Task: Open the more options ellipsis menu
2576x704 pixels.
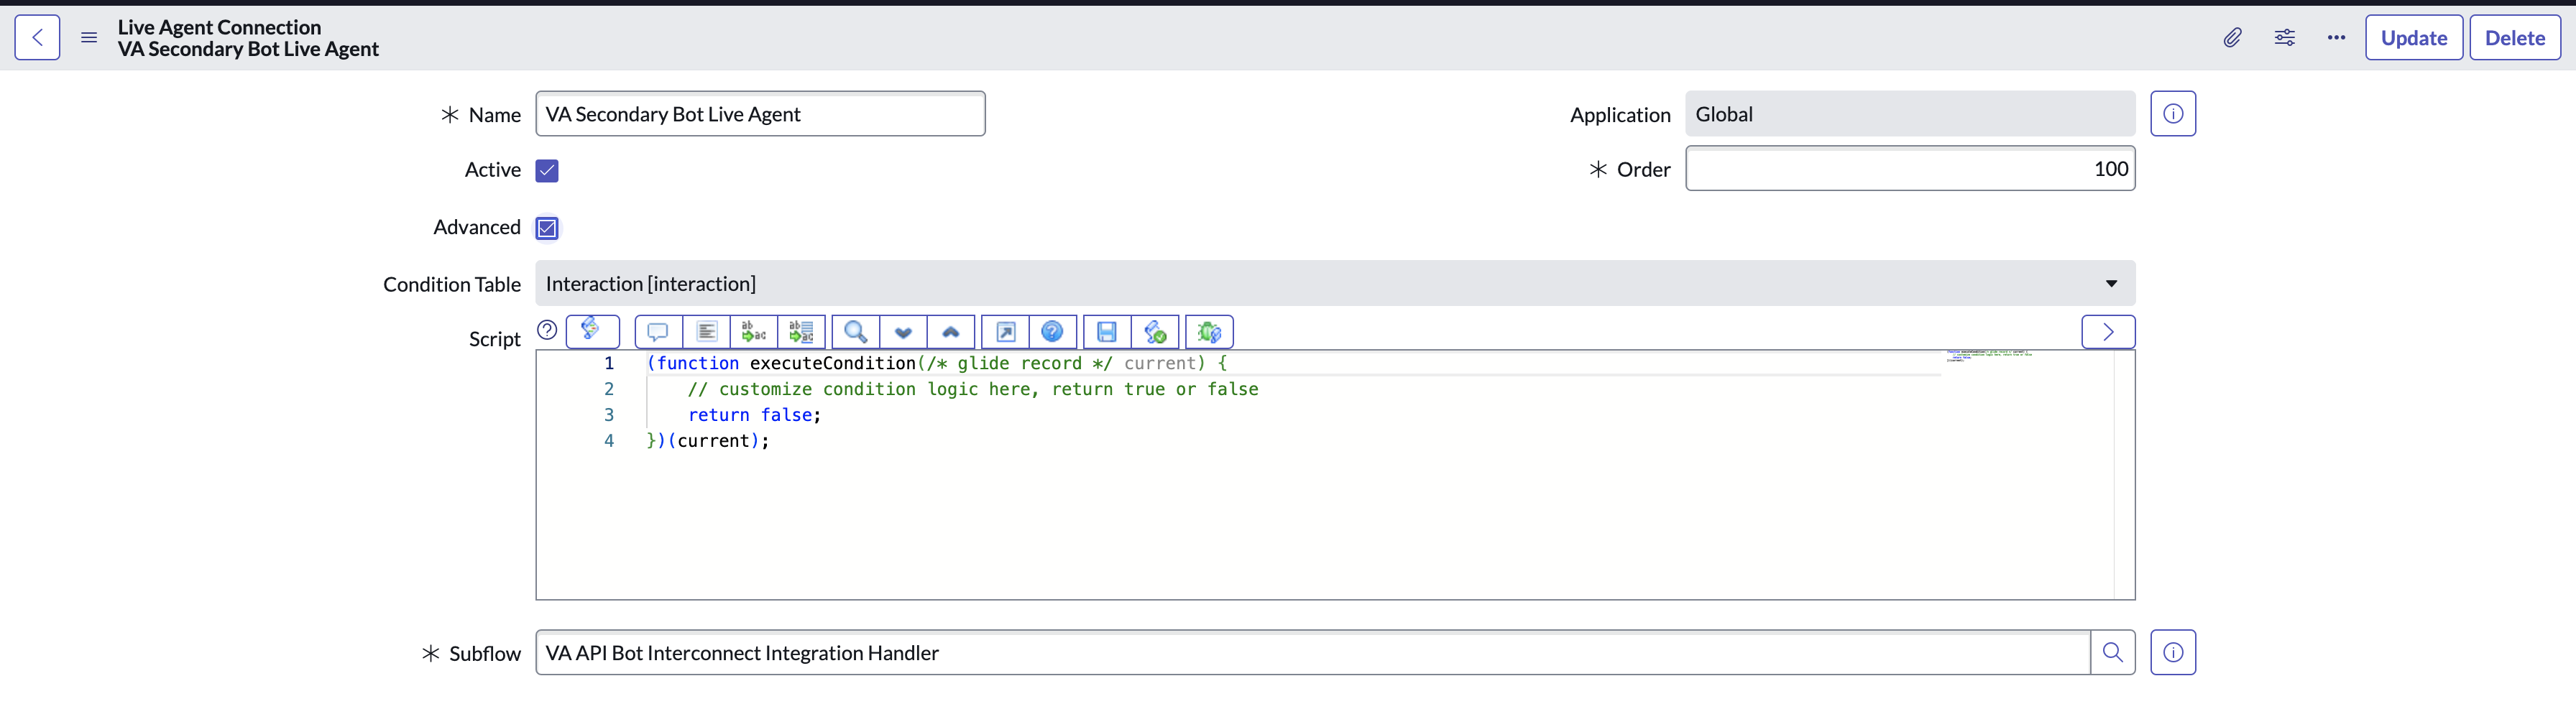Action: [2336, 38]
